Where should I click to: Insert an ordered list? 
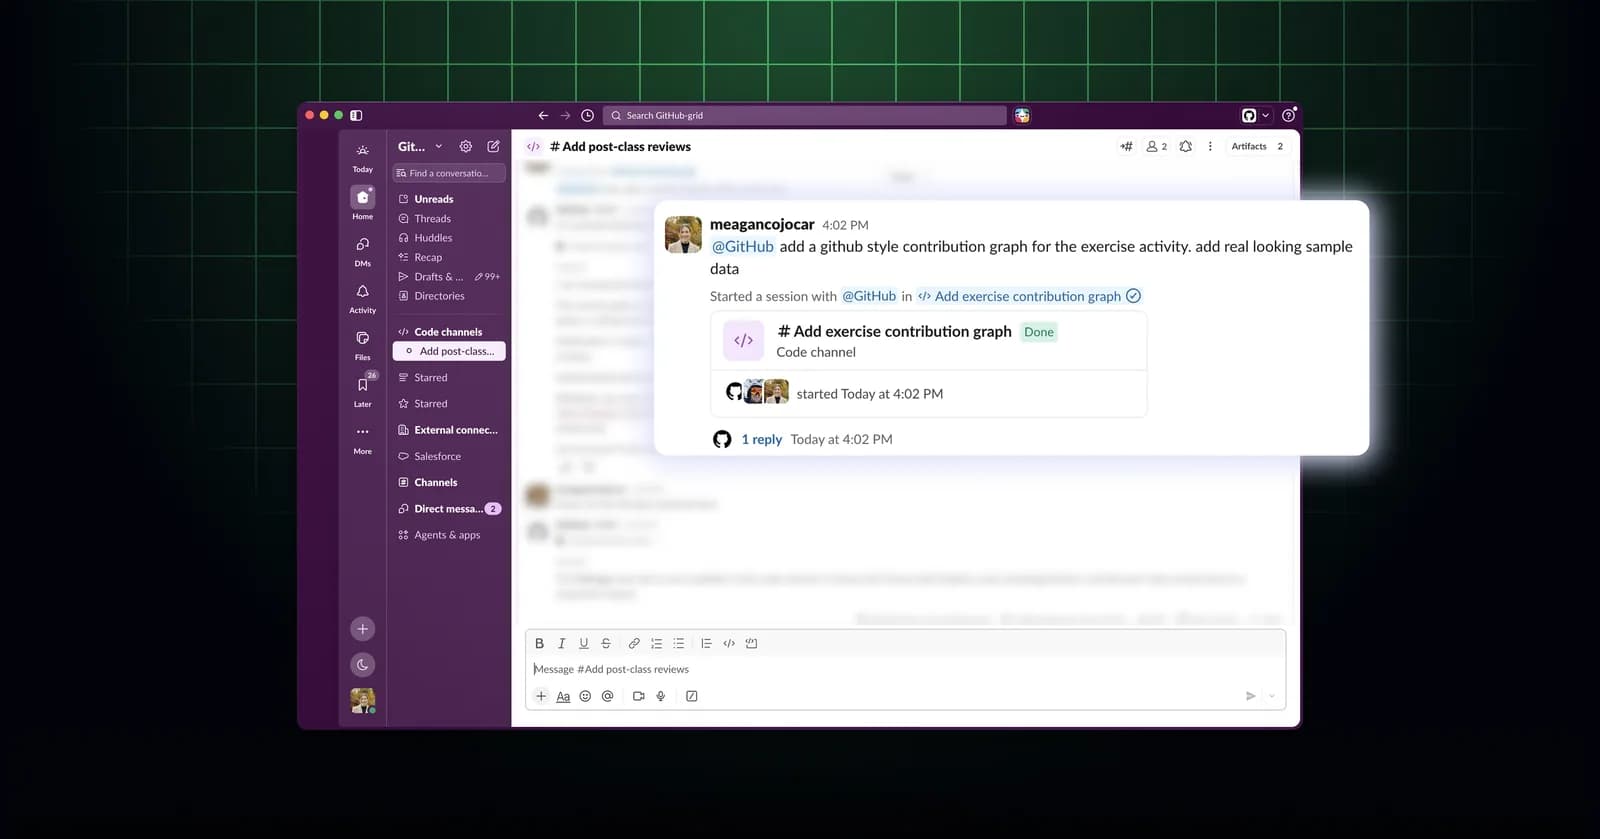tap(656, 643)
